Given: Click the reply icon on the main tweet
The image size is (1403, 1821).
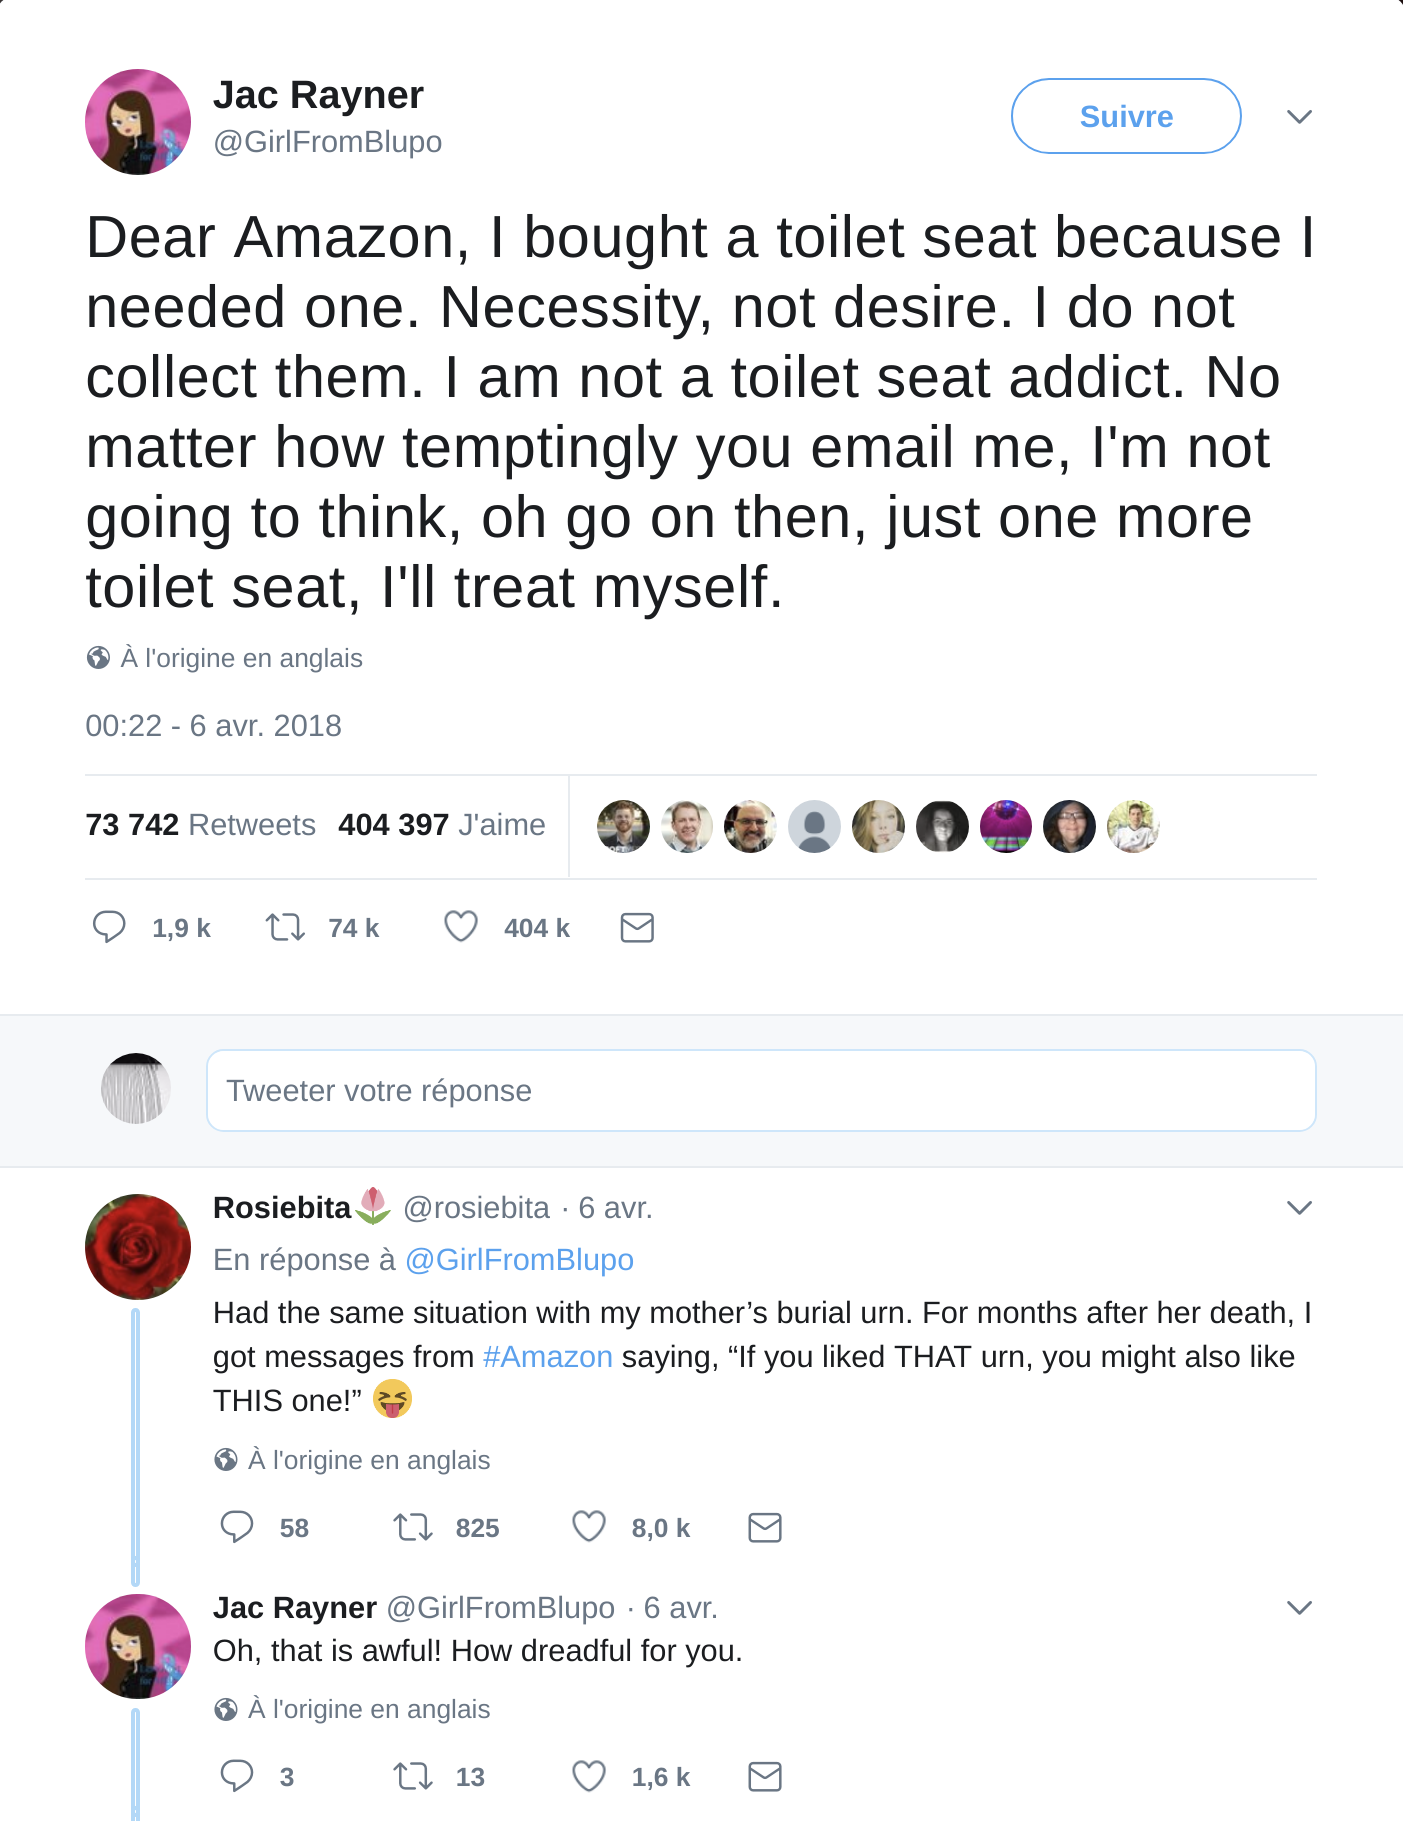Looking at the screenshot, I should tap(109, 927).
